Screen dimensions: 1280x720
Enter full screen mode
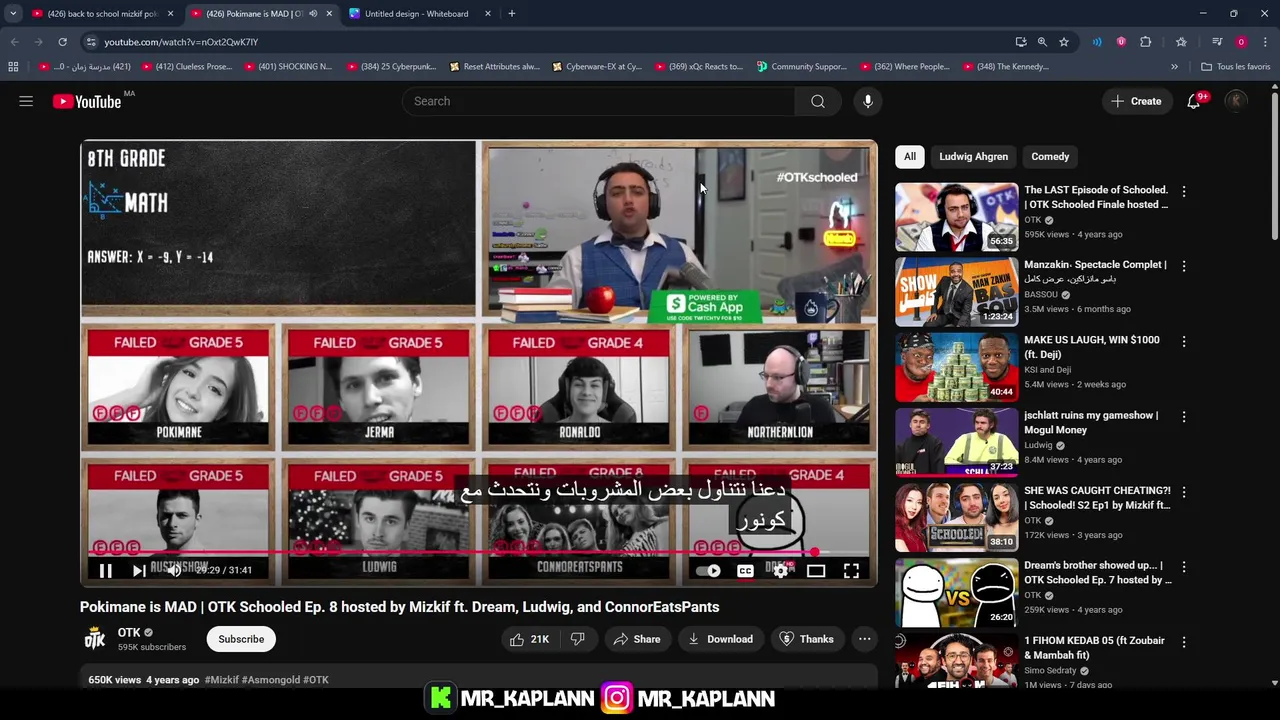pyautogui.click(x=851, y=570)
